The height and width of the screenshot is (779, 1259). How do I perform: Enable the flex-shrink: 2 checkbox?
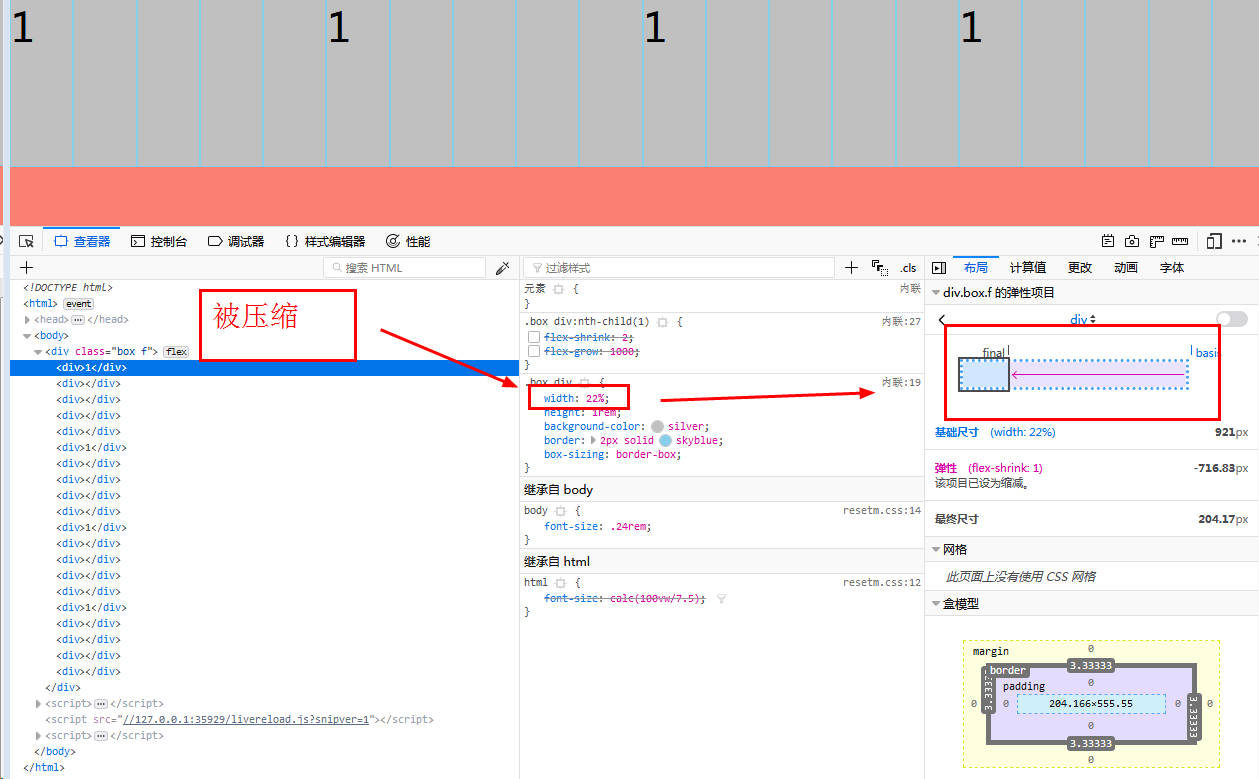coord(534,336)
